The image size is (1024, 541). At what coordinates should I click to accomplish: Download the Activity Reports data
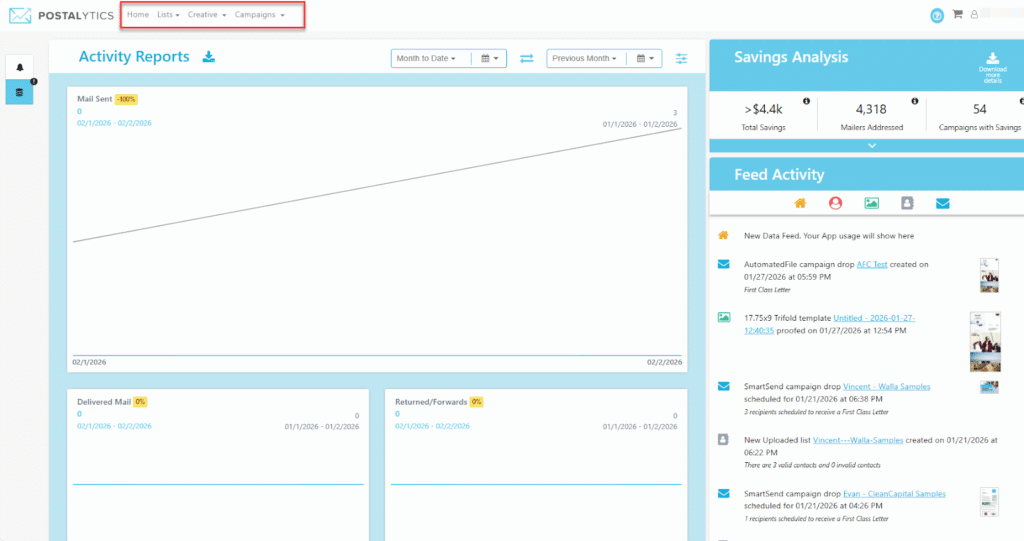point(209,57)
